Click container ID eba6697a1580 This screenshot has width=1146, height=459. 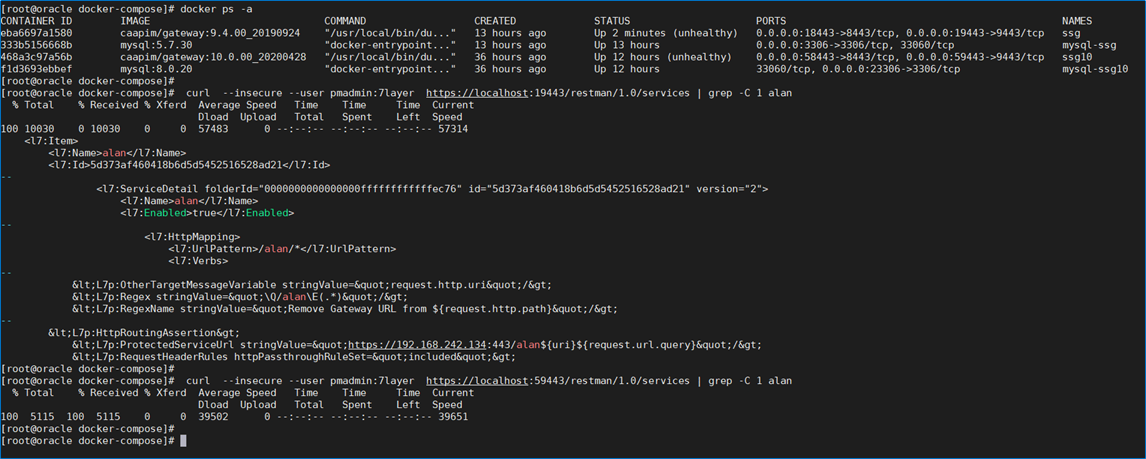click(37, 33)
